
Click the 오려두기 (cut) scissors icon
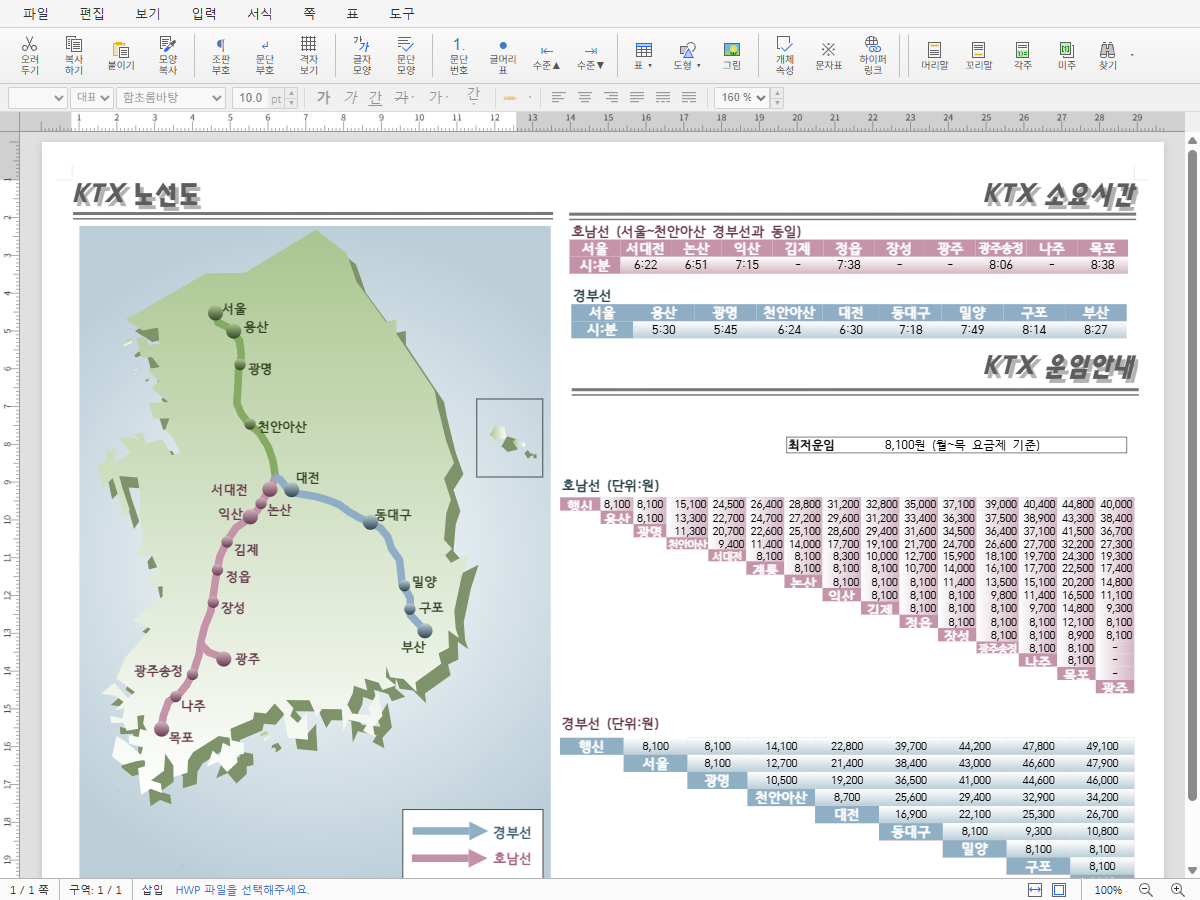30,56
